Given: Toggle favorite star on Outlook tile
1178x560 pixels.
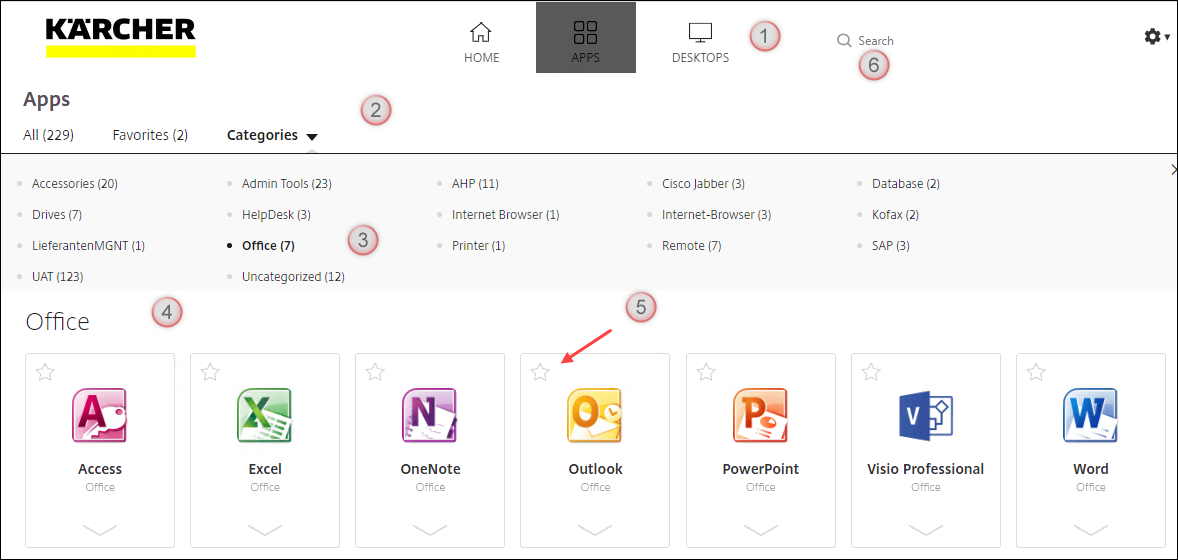Looking at the screenshot, I should [540, 371].
